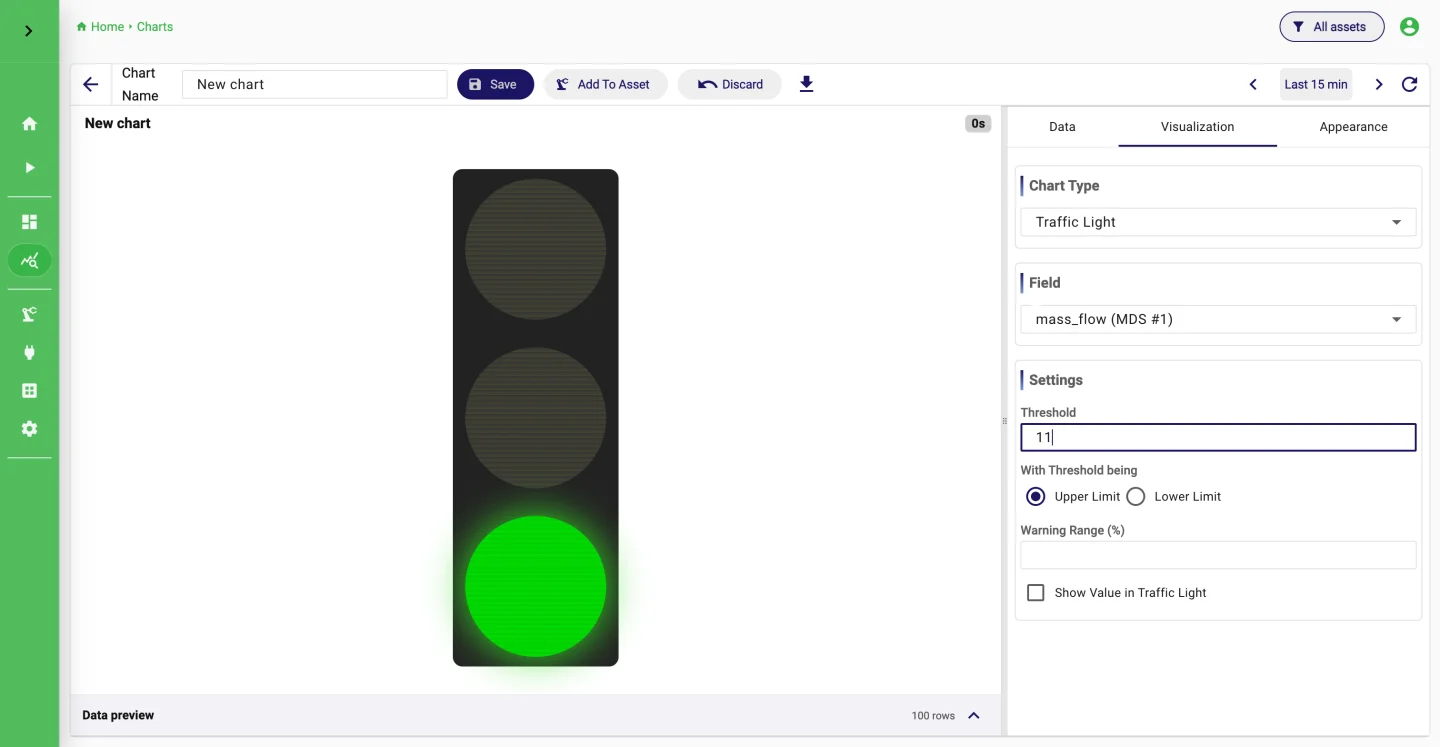Viewport: 1440px width, 747px height.
Task: Click the Threshold input field
Action: pyautogui.click(x=1218, y=438)
